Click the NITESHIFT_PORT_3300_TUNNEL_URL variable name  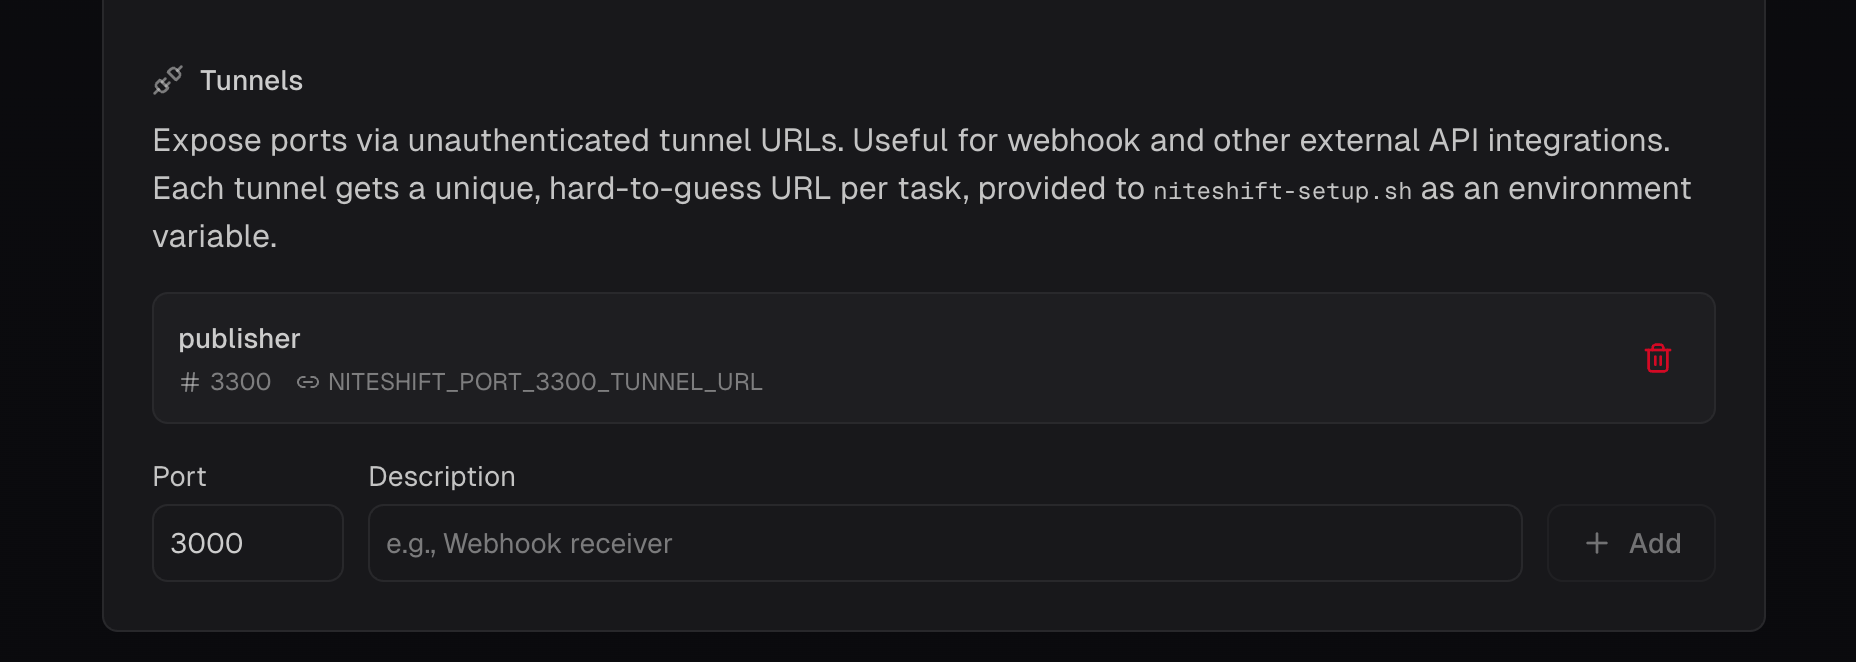pyautogui.click(x=545, y=382)
